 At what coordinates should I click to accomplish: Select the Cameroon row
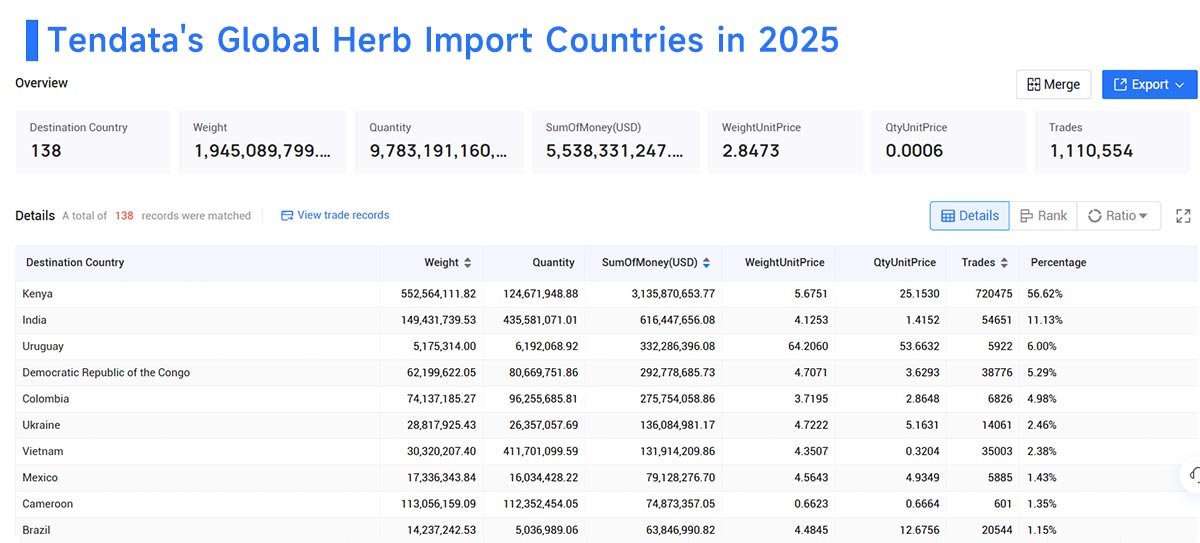[x=607, y=504]
